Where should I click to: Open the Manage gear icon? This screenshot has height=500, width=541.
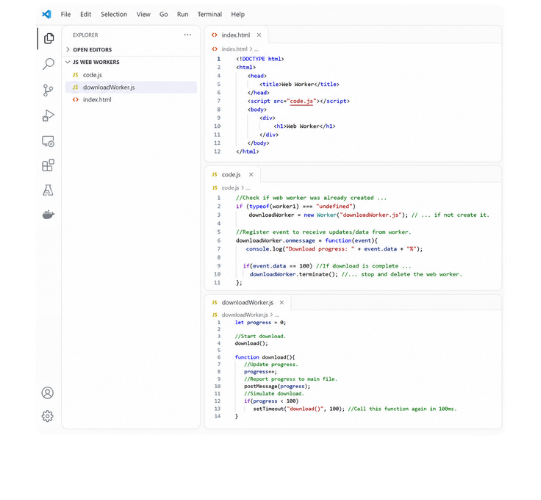click(x=48, y=416)
